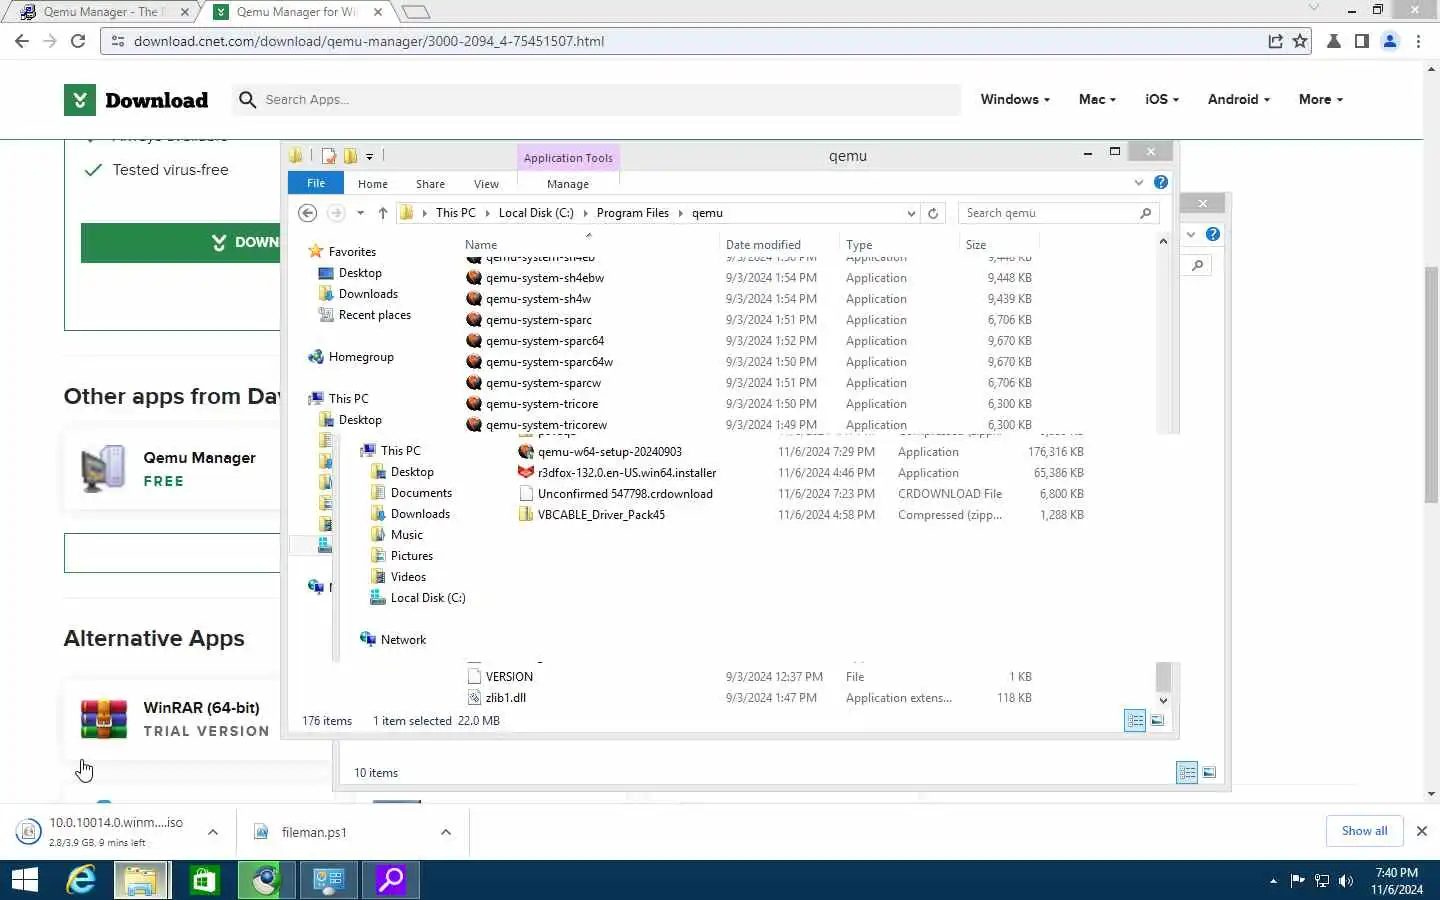The width and height of the screenshot is (1440, 900).
Task: Open the Home ribbon tab
Action: 373,184
